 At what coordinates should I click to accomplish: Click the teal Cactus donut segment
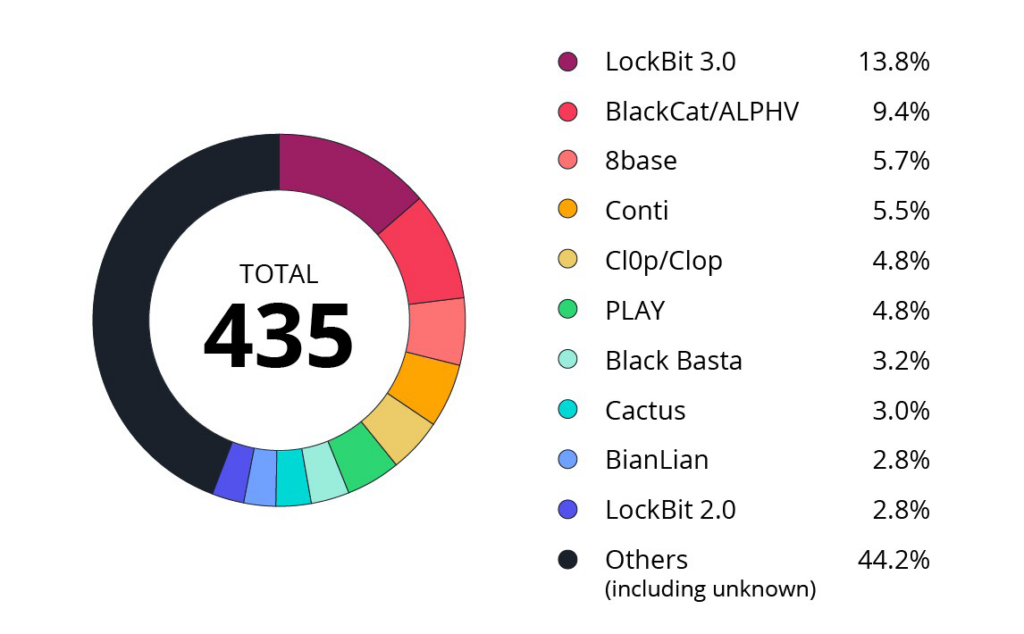293,479
